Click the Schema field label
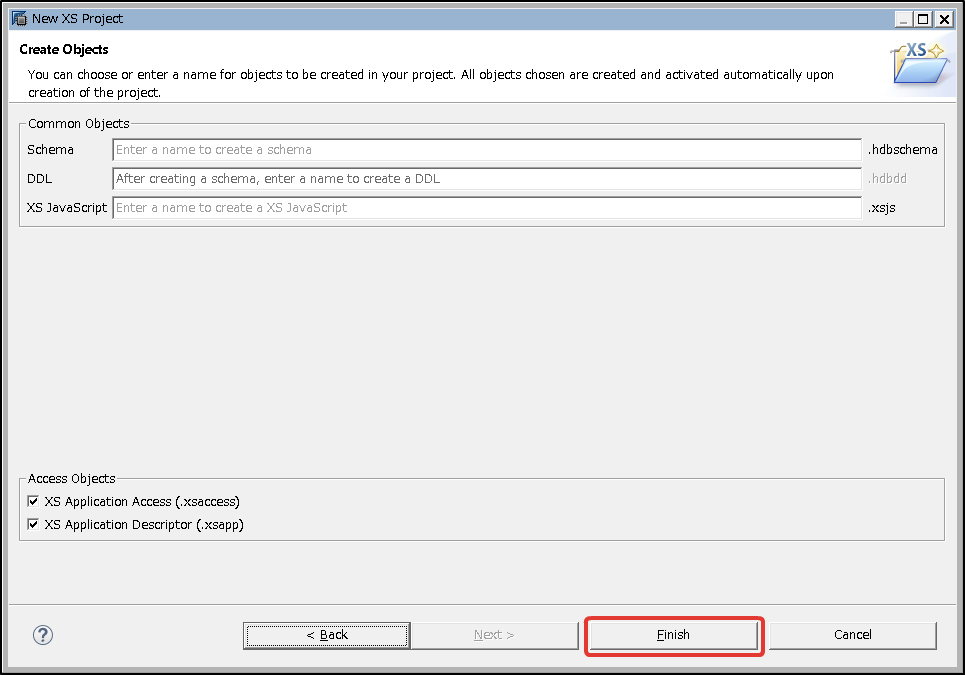 [50, 150]
